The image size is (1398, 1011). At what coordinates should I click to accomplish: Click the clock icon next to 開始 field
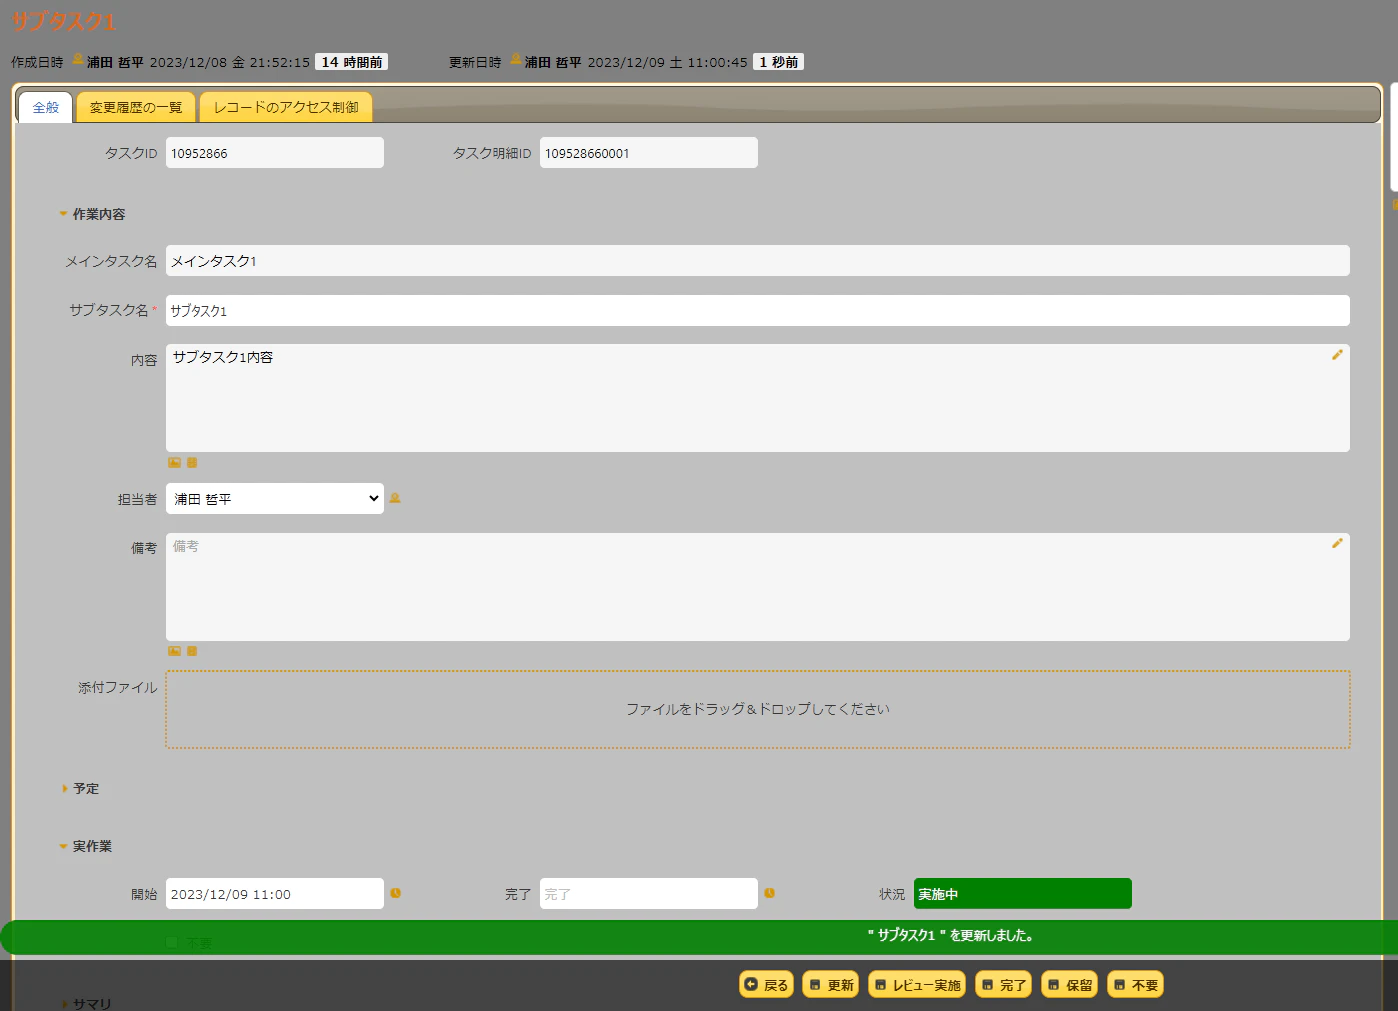click(x=395, y=893)
